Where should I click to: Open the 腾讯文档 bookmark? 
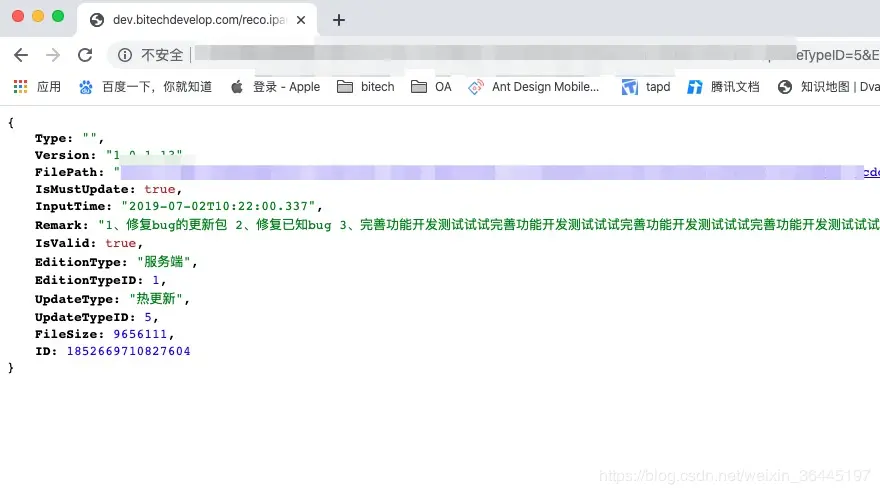[x=723, y=86]
